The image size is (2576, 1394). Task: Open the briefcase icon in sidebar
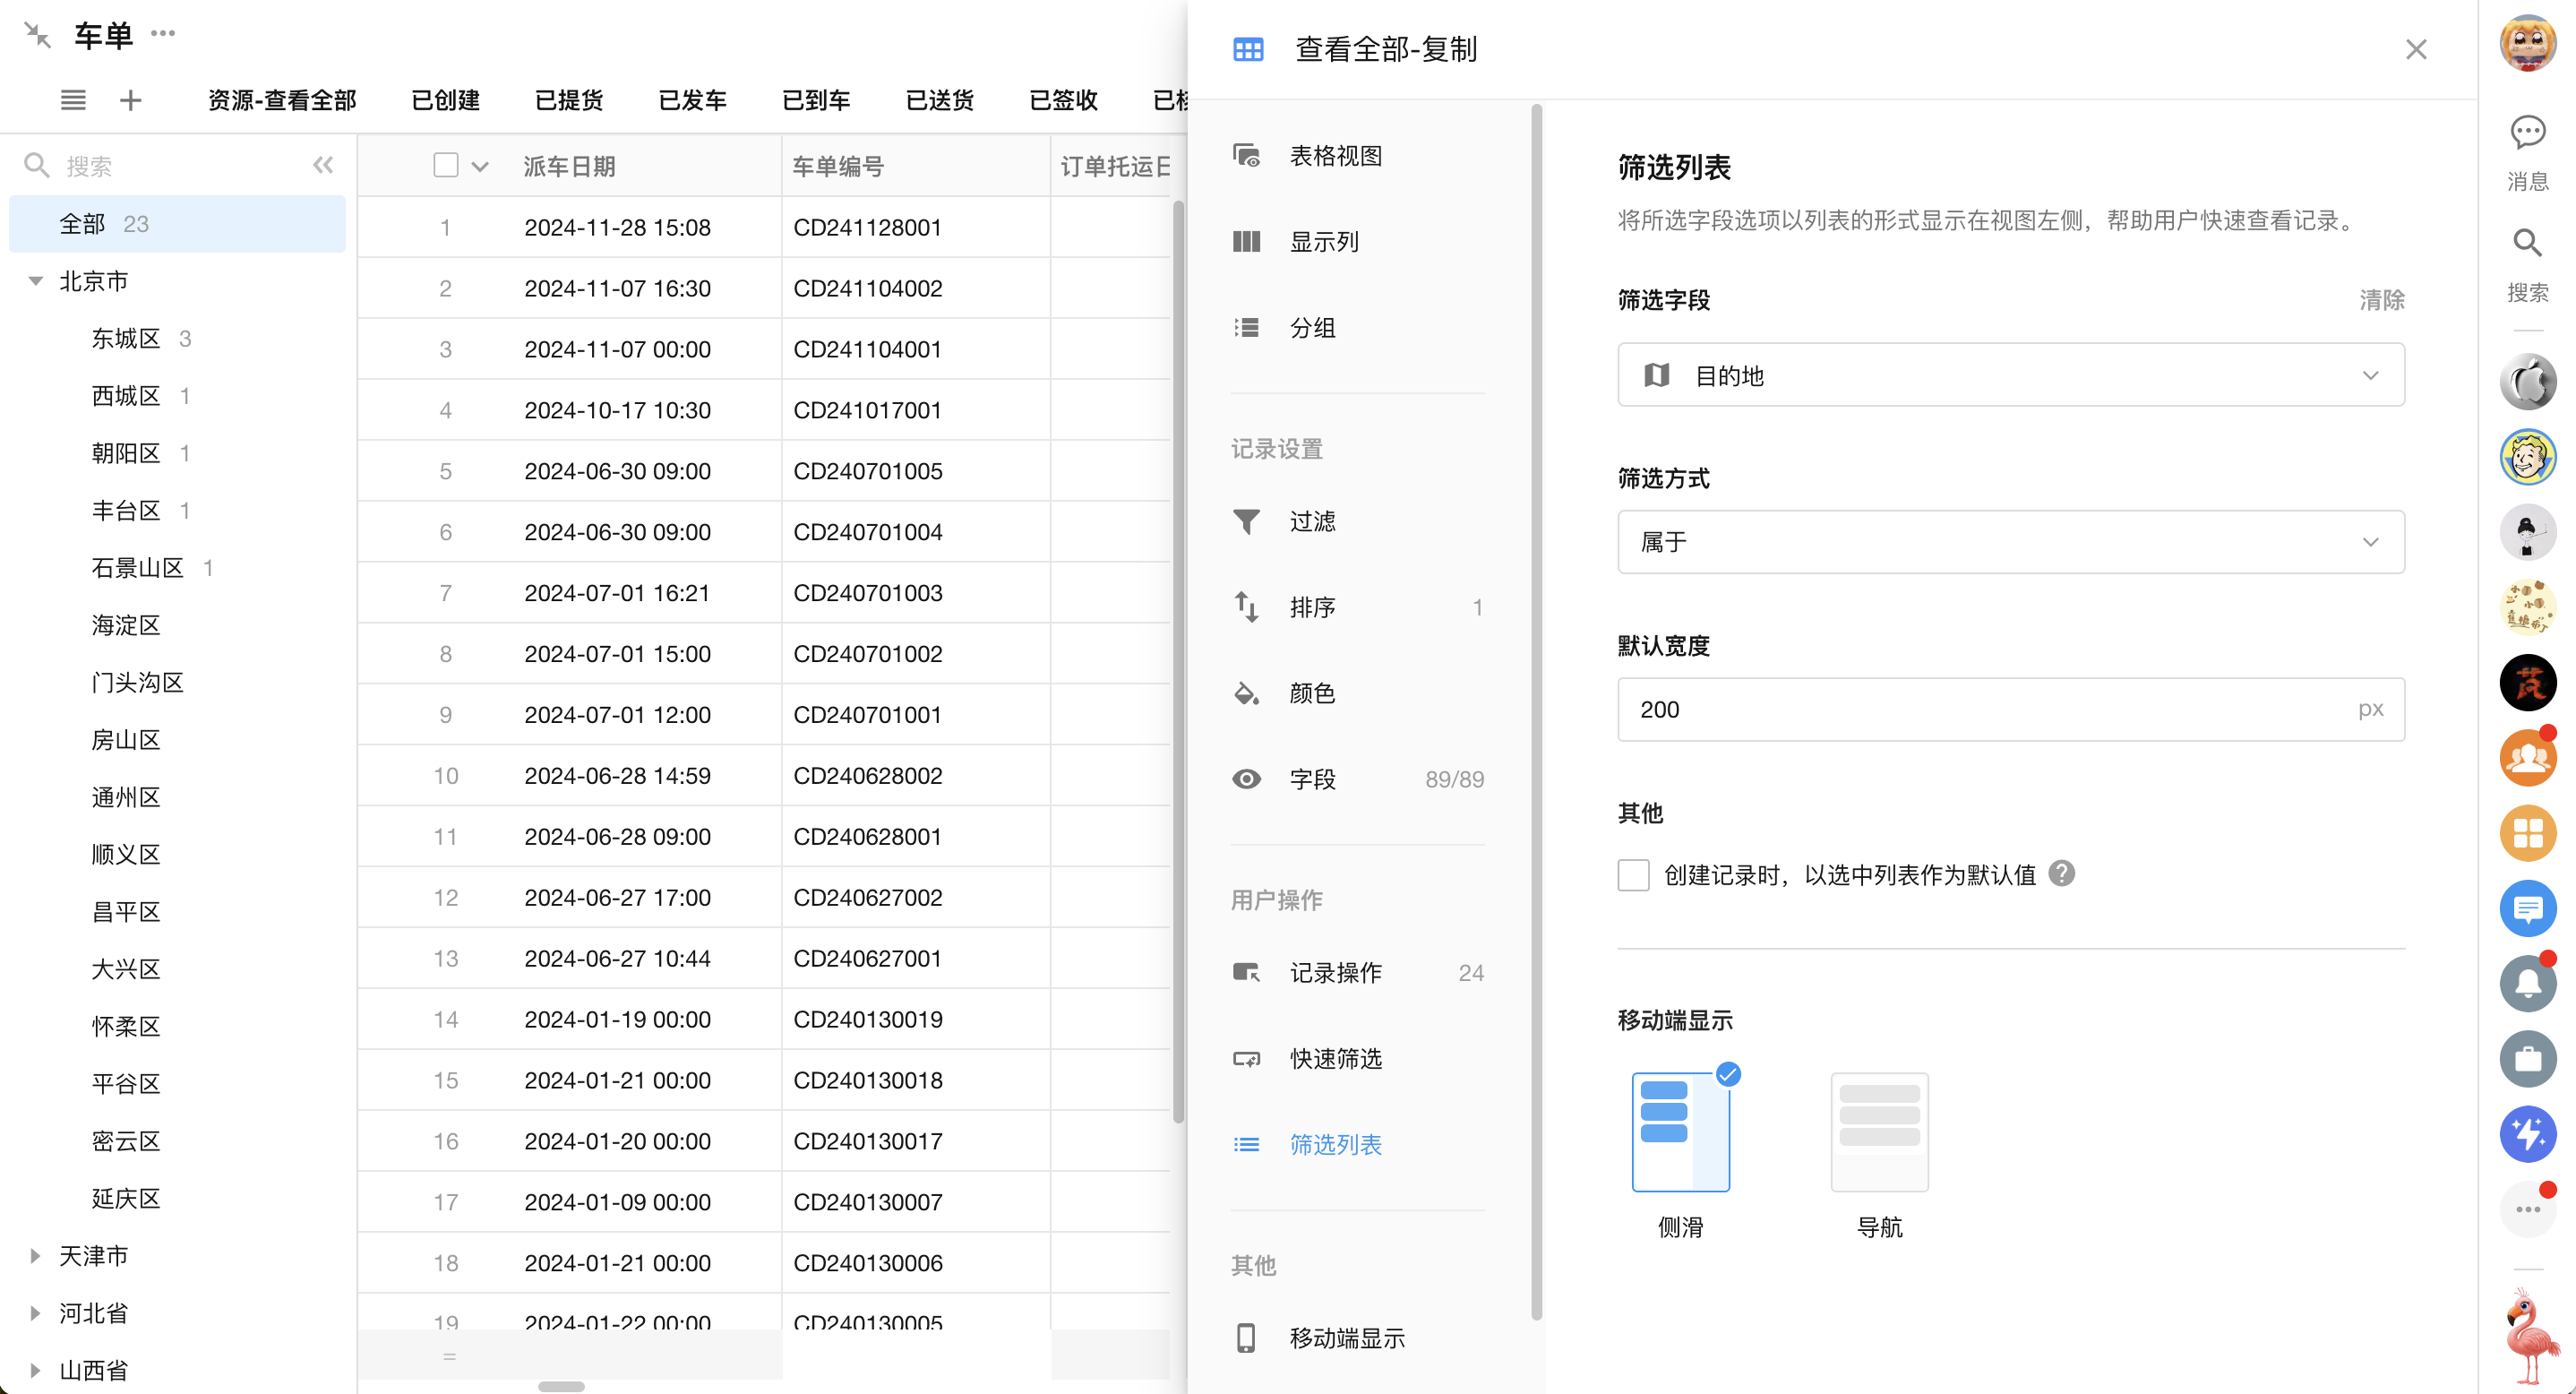pyautogui.click(x=2528, y=1059)
